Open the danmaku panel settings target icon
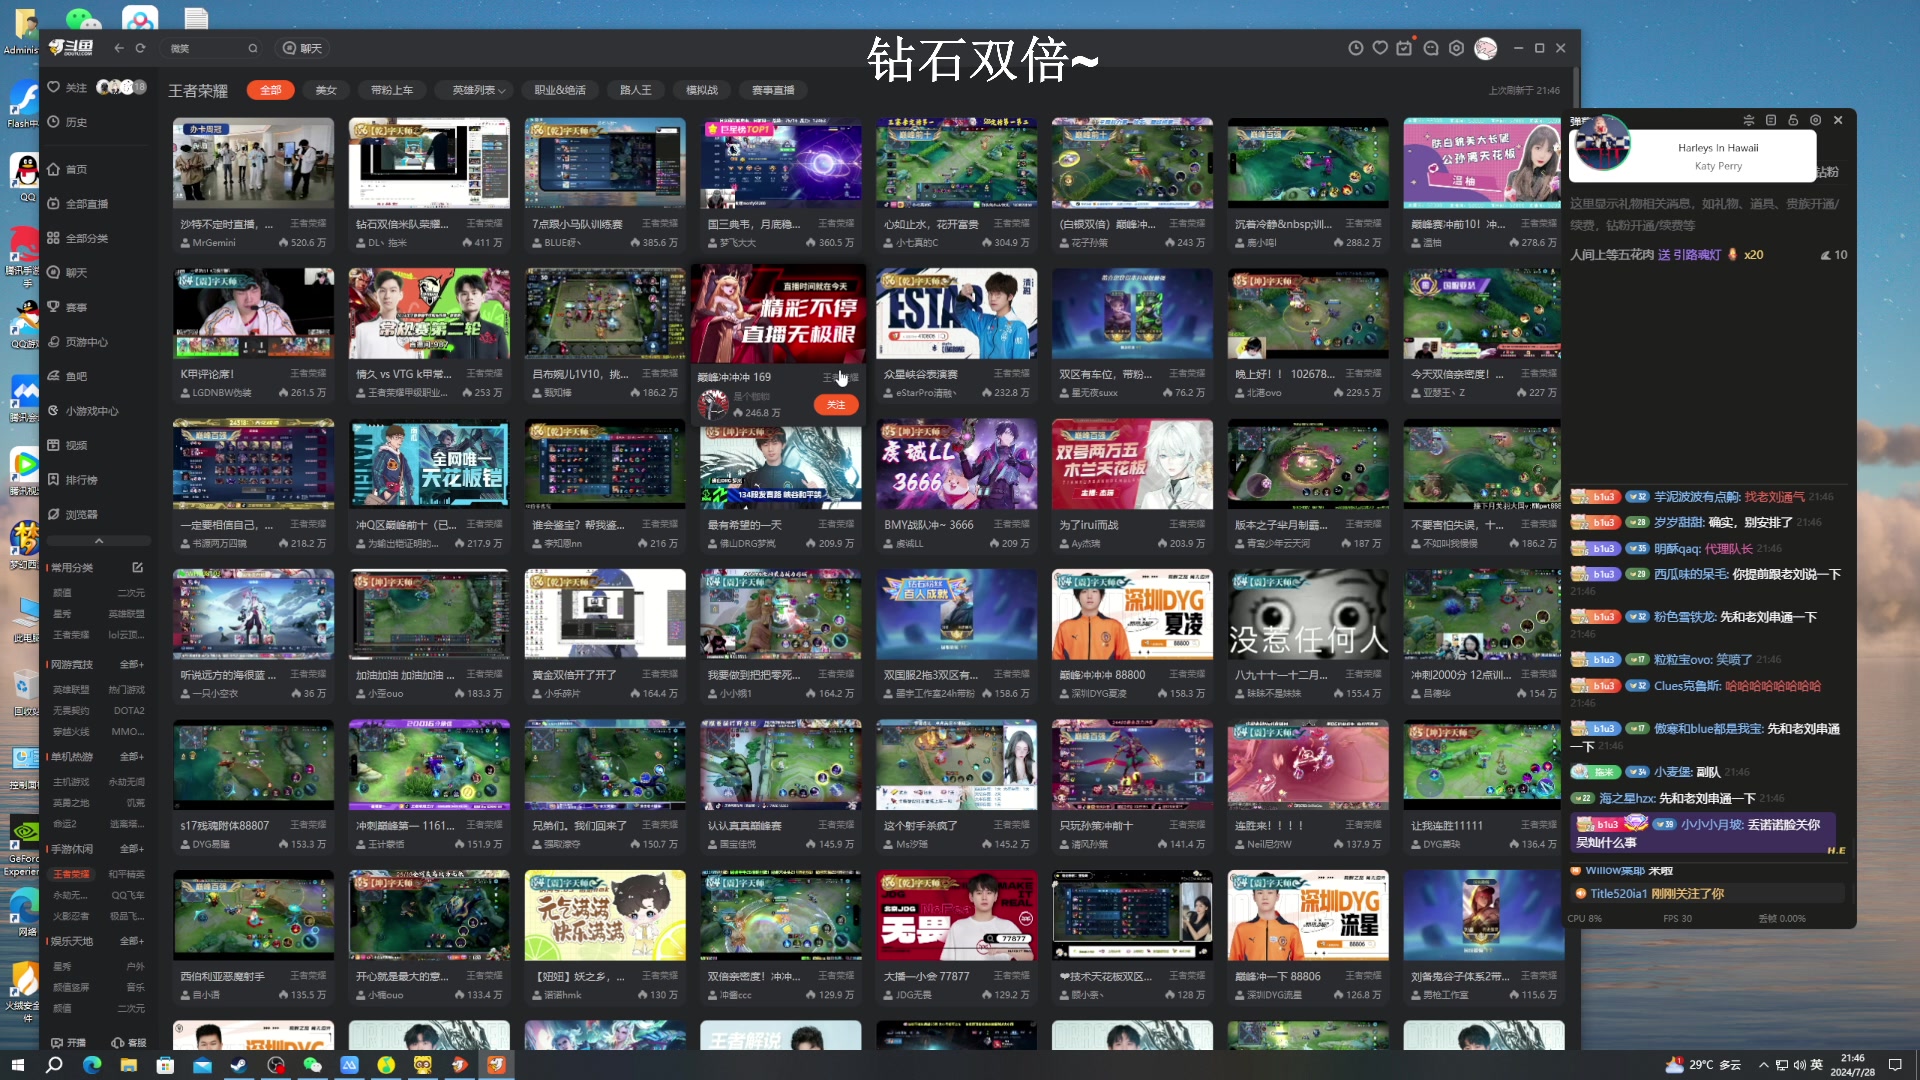 pos(1816,120)
